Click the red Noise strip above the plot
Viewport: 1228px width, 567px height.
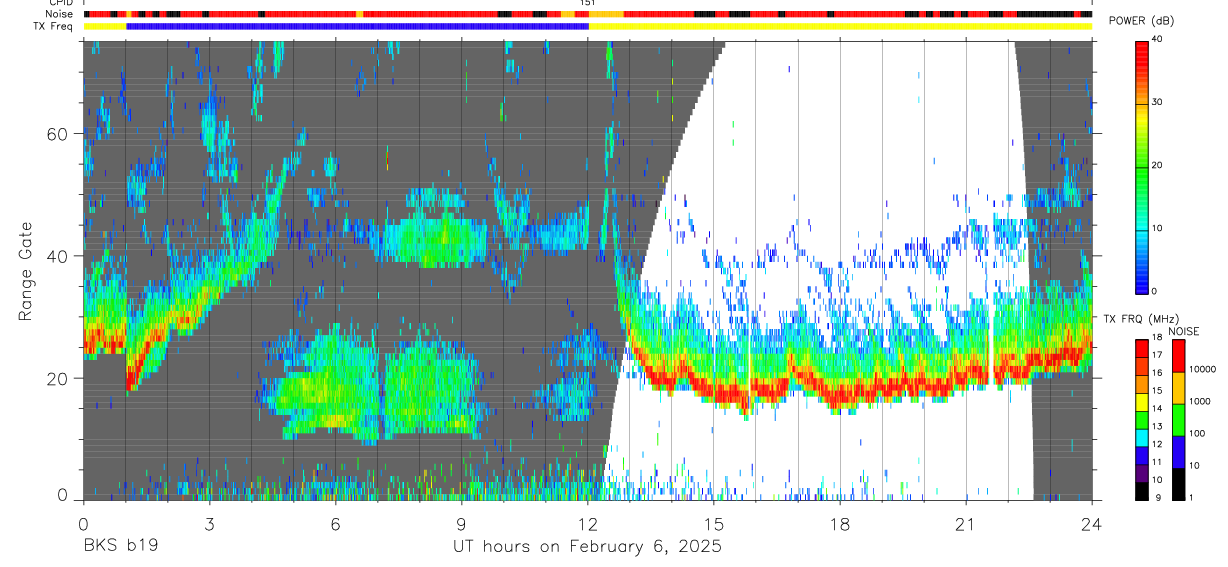[x=587, y=14]
